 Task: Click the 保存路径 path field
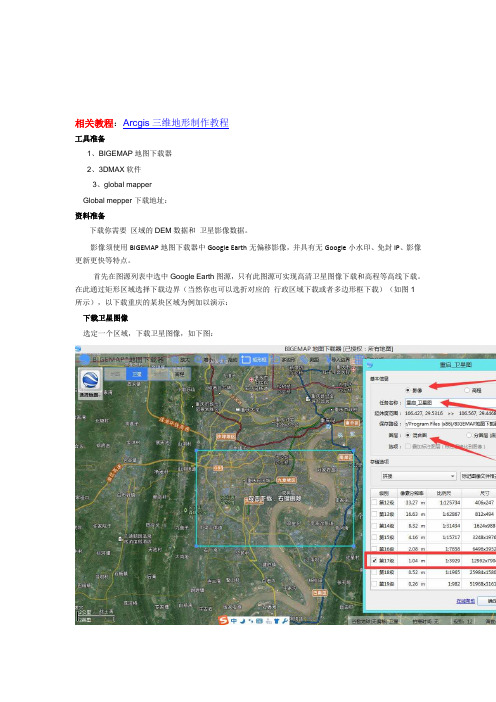coord(450,424)
